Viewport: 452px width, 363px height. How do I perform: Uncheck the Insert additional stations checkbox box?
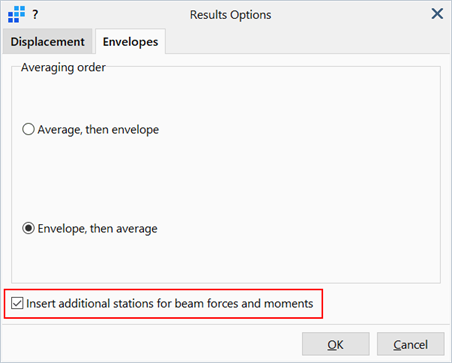(17, 303)
